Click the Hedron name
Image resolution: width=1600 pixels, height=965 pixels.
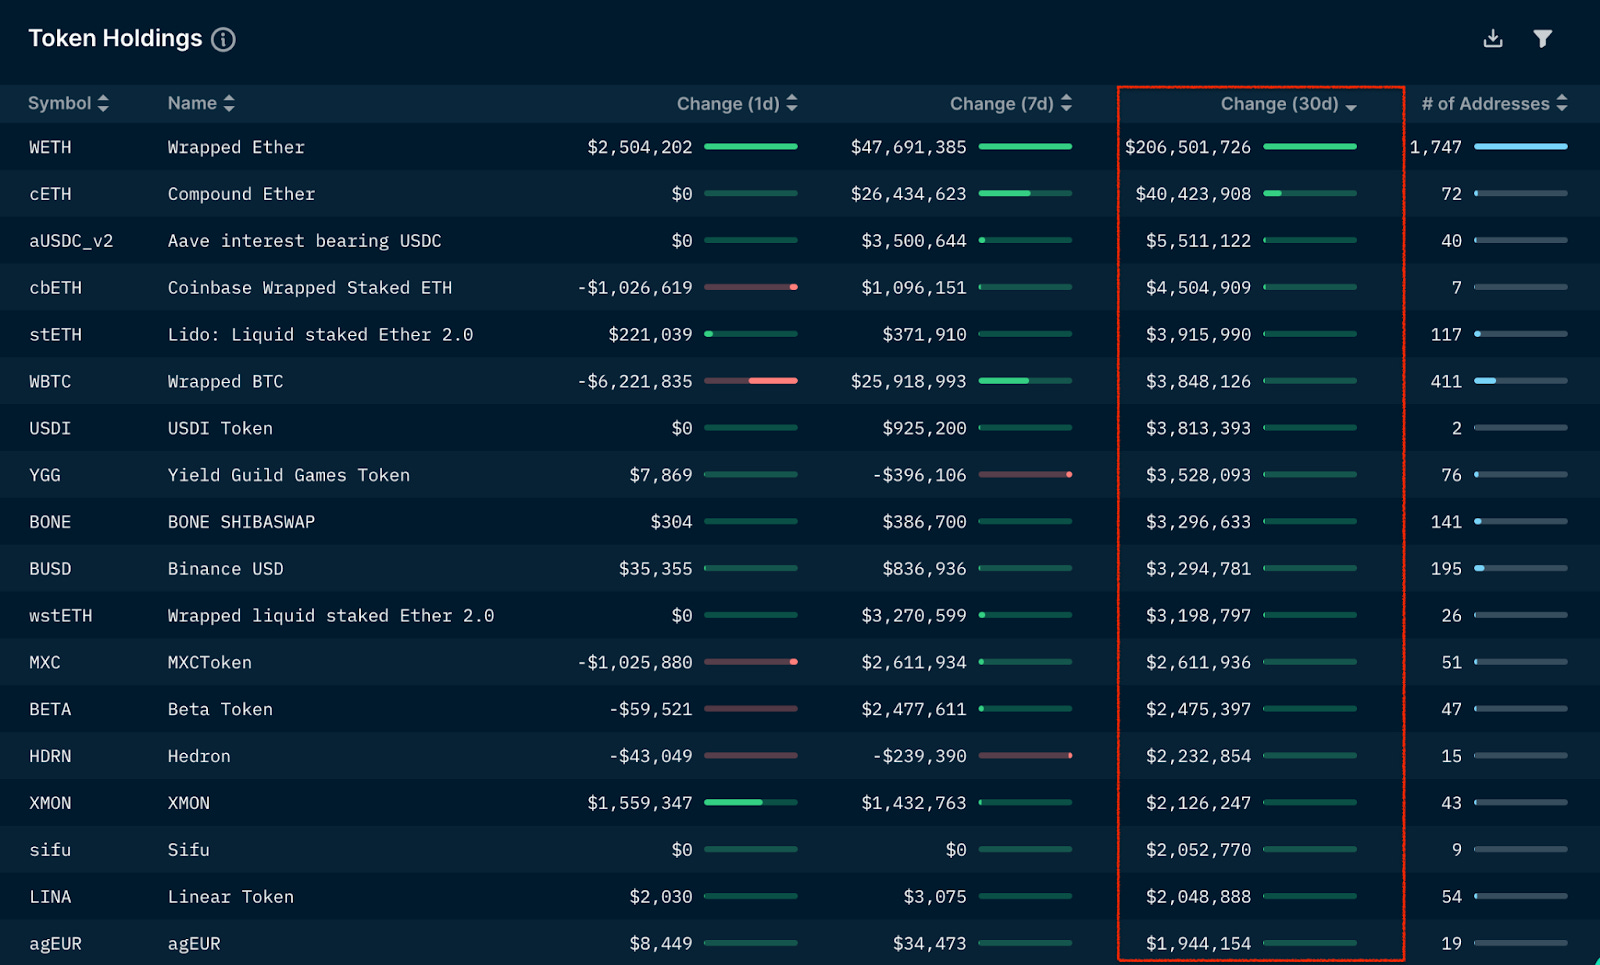(199, 756)
